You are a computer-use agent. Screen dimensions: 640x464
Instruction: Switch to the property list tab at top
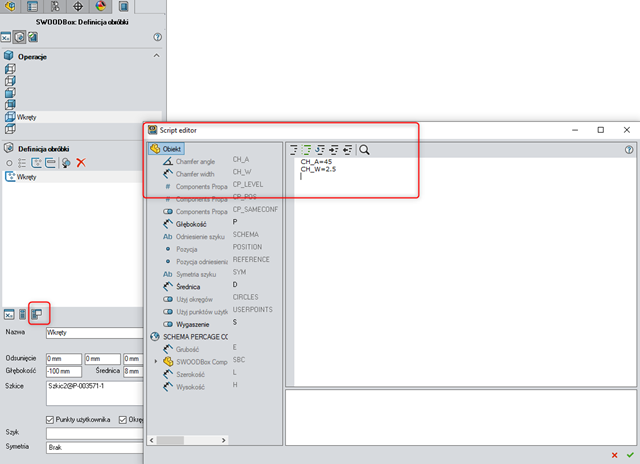pos(33,7)
